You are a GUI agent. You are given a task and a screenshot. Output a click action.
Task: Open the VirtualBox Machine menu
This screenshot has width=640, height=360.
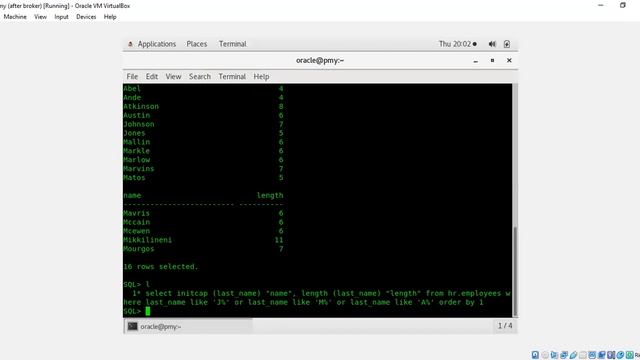[x=15, y=17]
